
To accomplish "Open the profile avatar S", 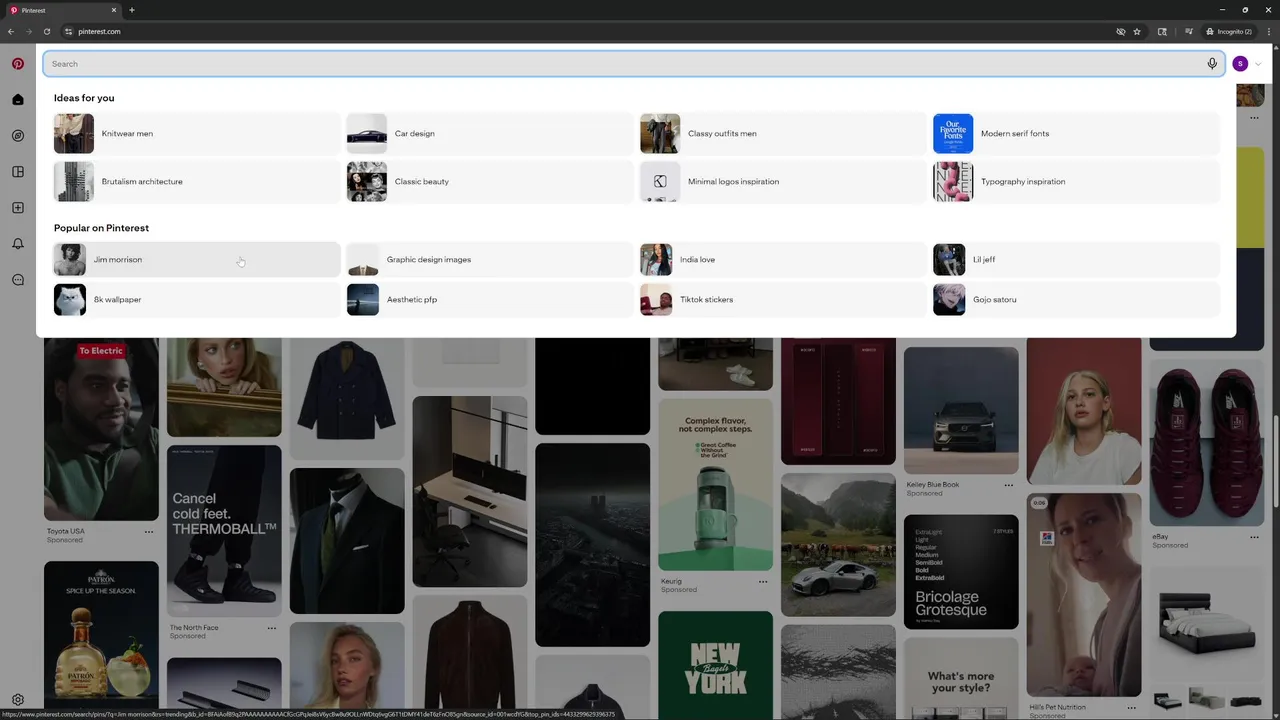I will point(1240,63).
